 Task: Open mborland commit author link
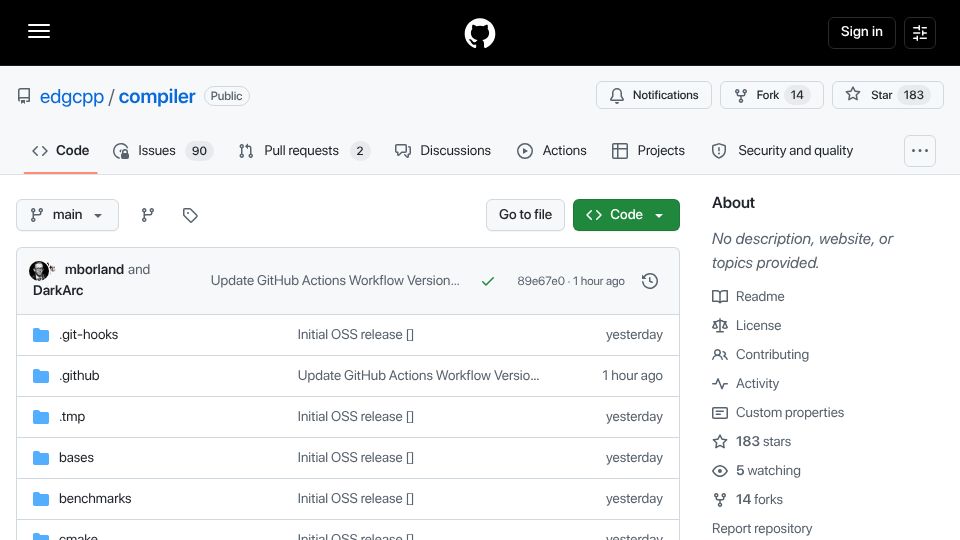[94, 269]
